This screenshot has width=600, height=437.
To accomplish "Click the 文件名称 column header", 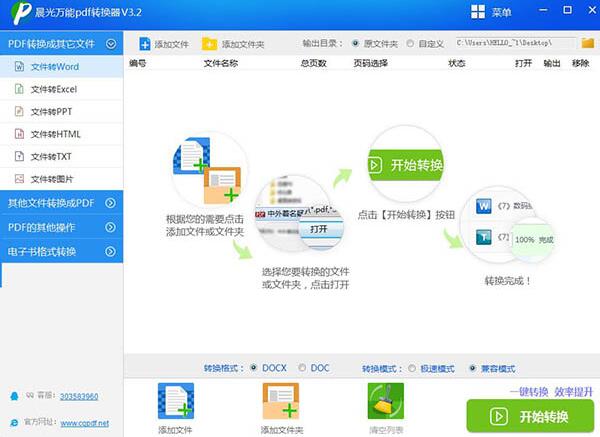I will point(220,63).
